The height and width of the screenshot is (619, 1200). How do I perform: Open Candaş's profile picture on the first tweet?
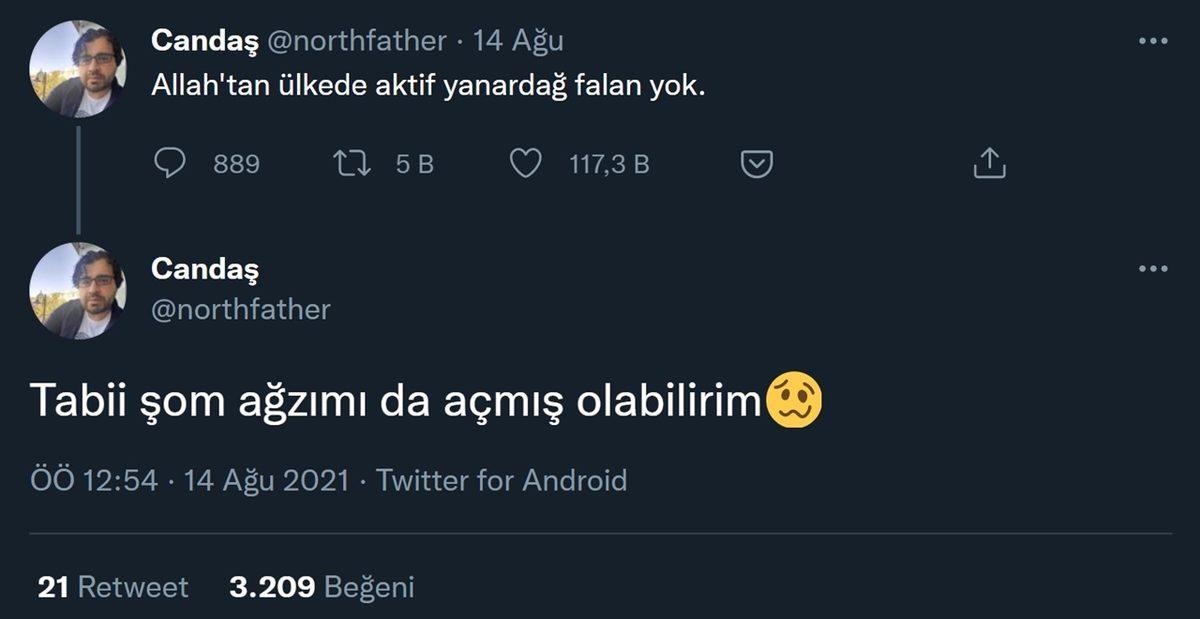(x=75, y=68)
